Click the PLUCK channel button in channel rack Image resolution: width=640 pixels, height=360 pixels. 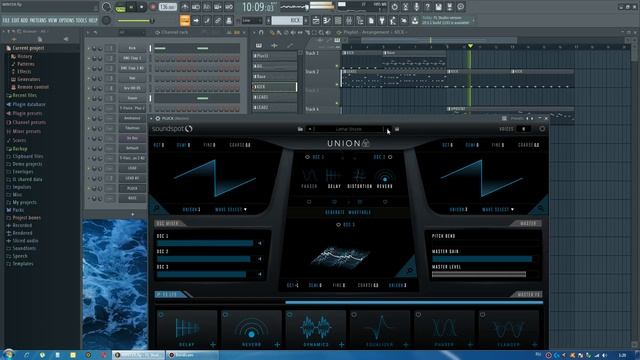pyautogui.click(x=132, y=188)
